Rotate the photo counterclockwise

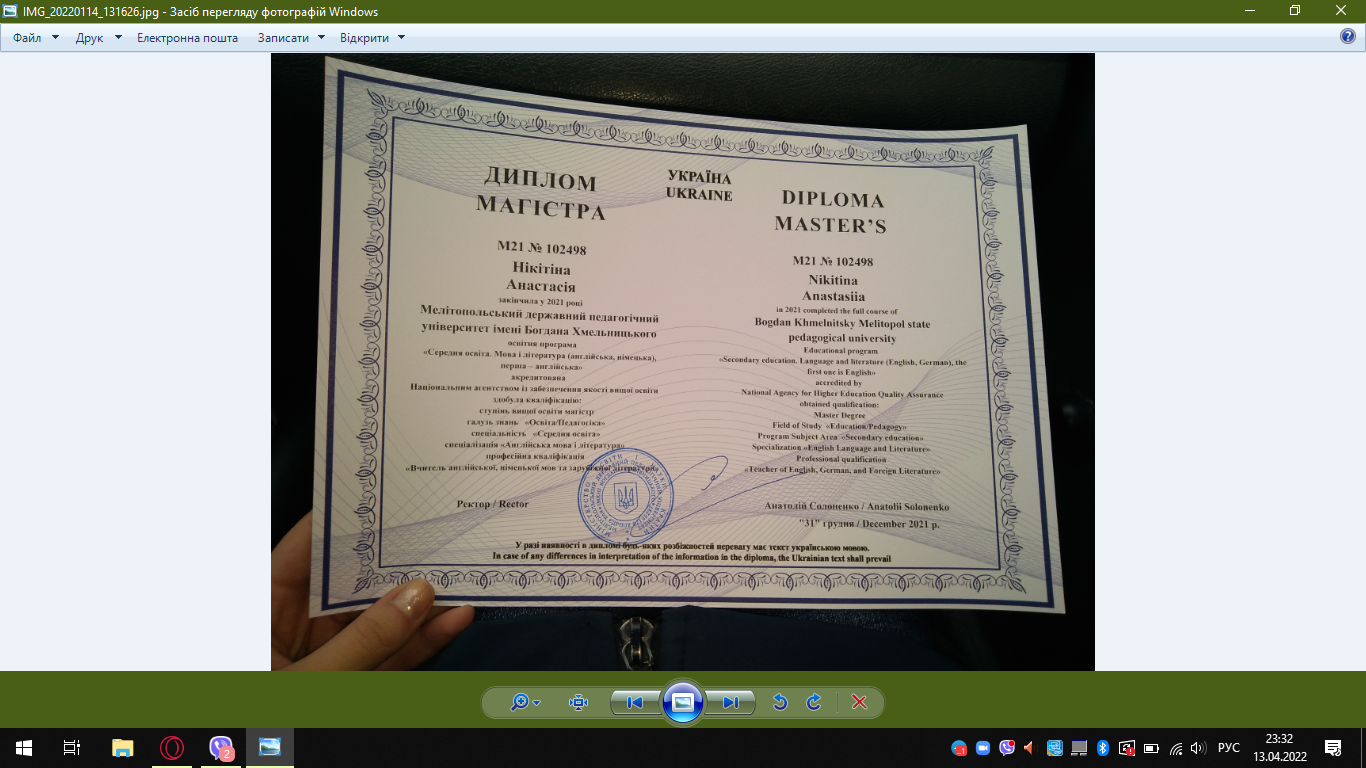tap(780, 702)
